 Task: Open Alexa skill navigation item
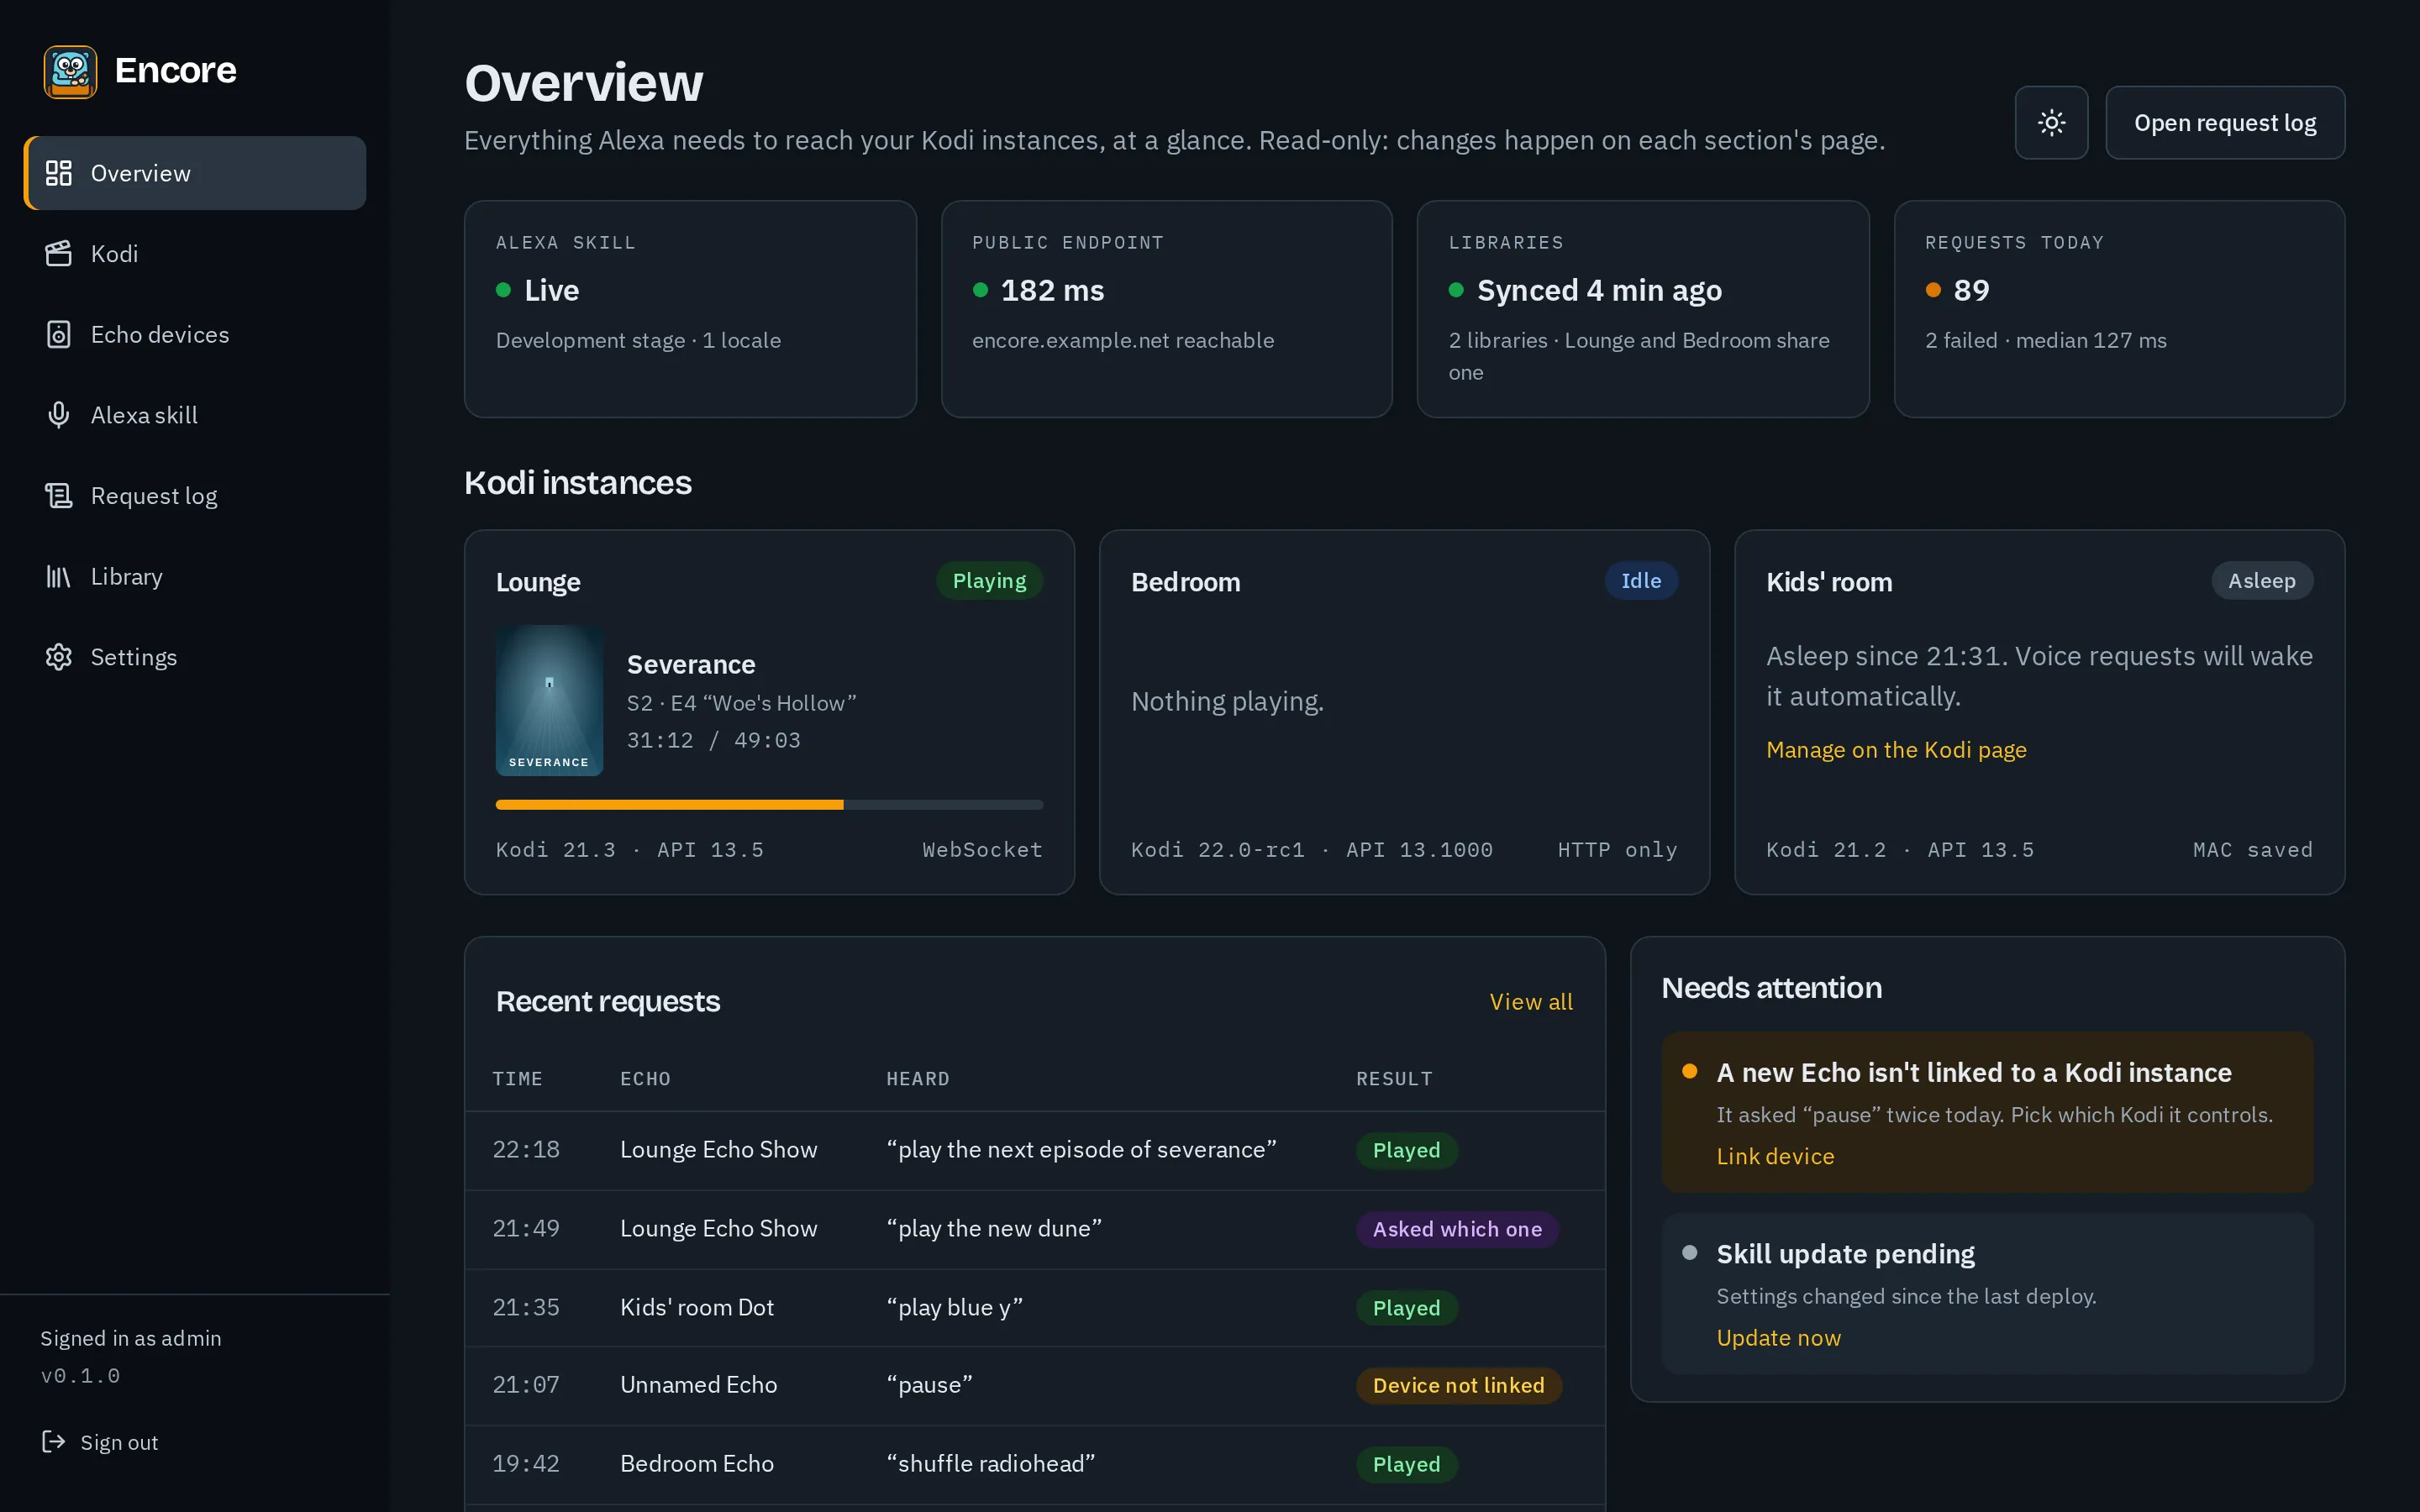pyautogui.click(x=195, y=415)
